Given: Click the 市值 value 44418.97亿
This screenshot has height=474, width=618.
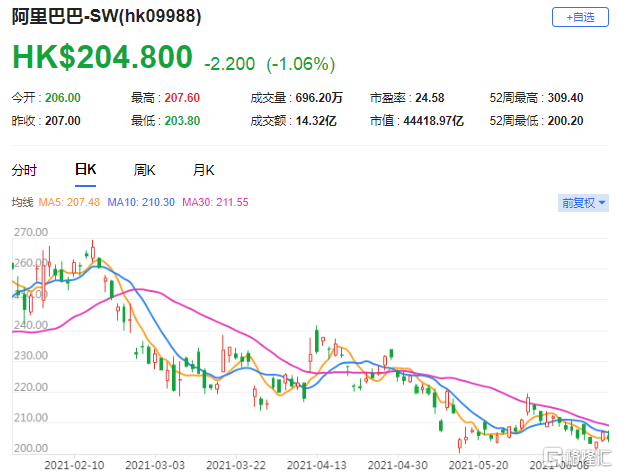Looking at the screenshot, I should [434, 121].
